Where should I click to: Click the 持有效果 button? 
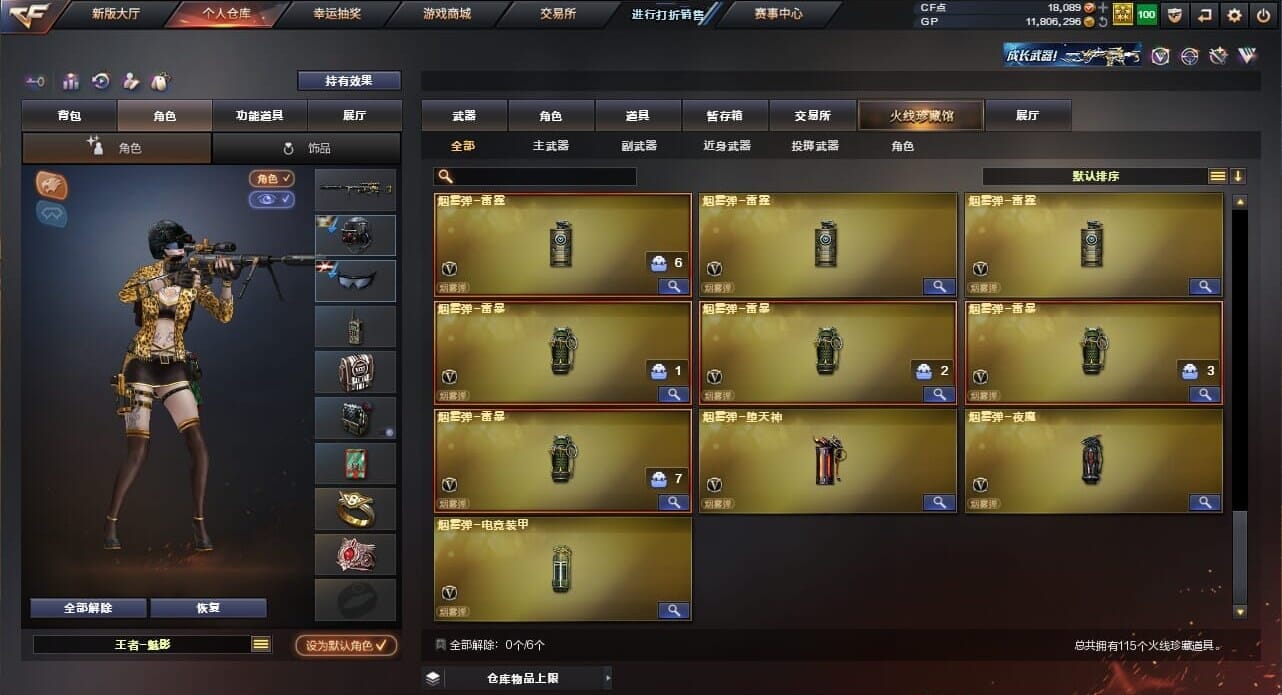tap(349, 81)
